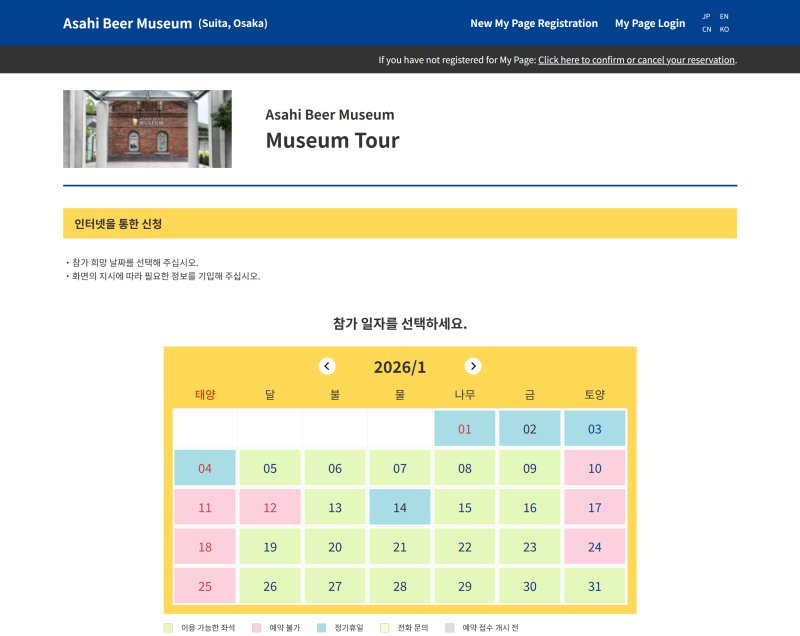
Task: Click the '인터넷을 통한 신청' section header
Action: point(400,223)
